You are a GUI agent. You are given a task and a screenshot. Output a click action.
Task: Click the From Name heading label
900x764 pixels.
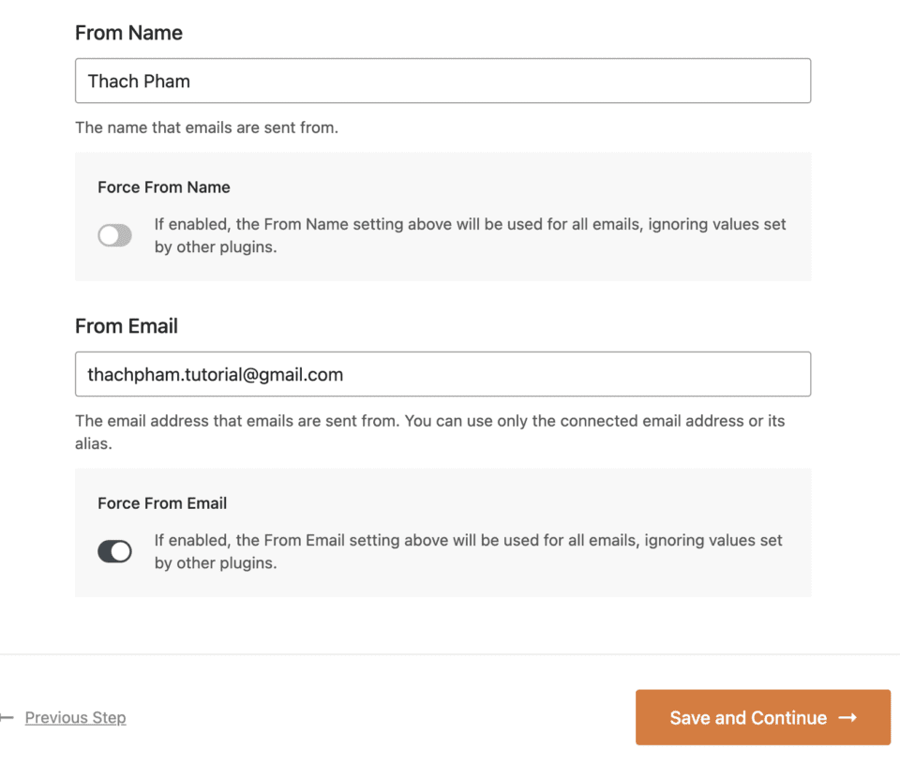coord(129,33)
